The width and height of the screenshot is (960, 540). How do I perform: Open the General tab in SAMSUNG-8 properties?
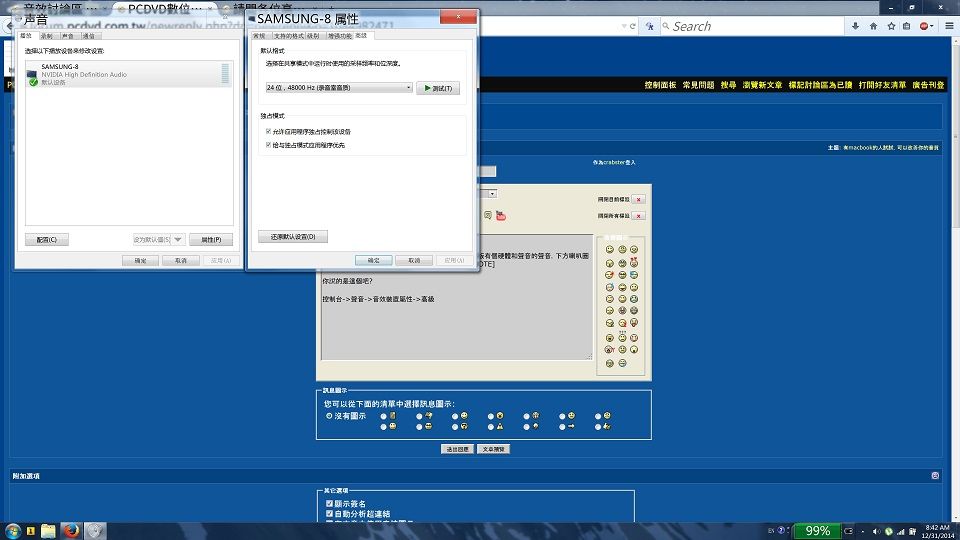coord(260,36)
